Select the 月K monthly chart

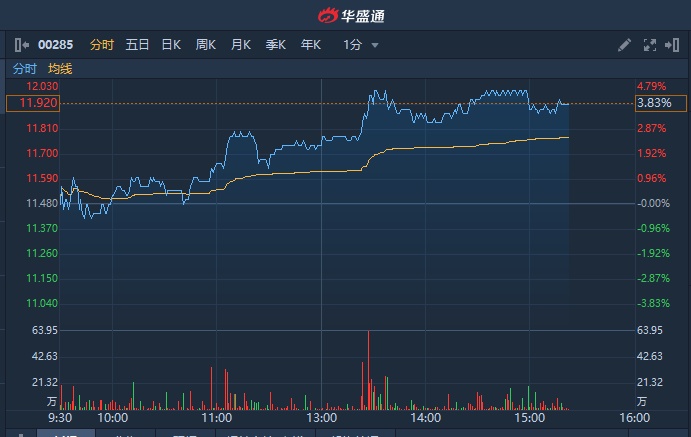[241, 45]
